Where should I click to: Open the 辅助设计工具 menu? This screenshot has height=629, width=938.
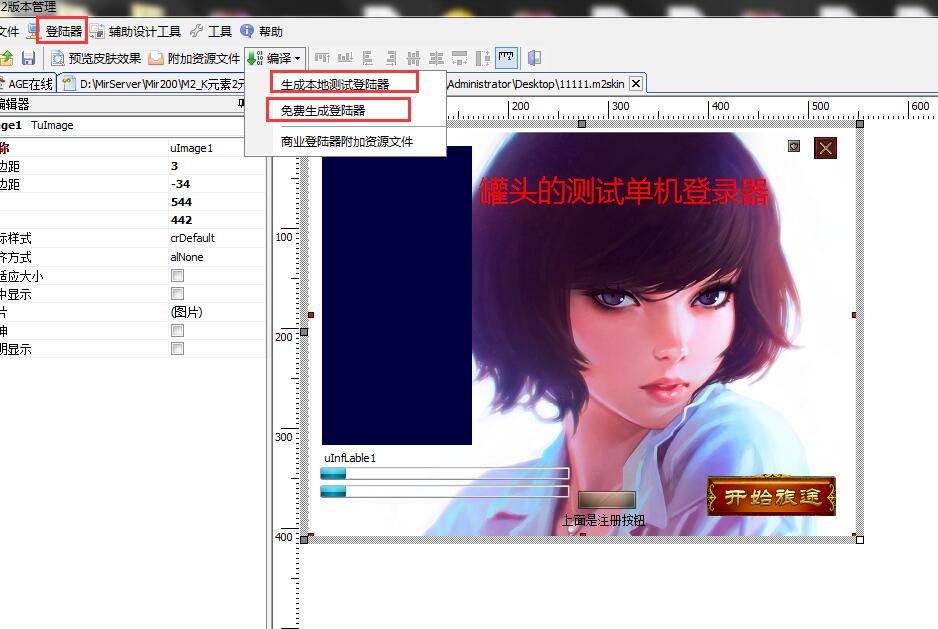tap(144, 31)
